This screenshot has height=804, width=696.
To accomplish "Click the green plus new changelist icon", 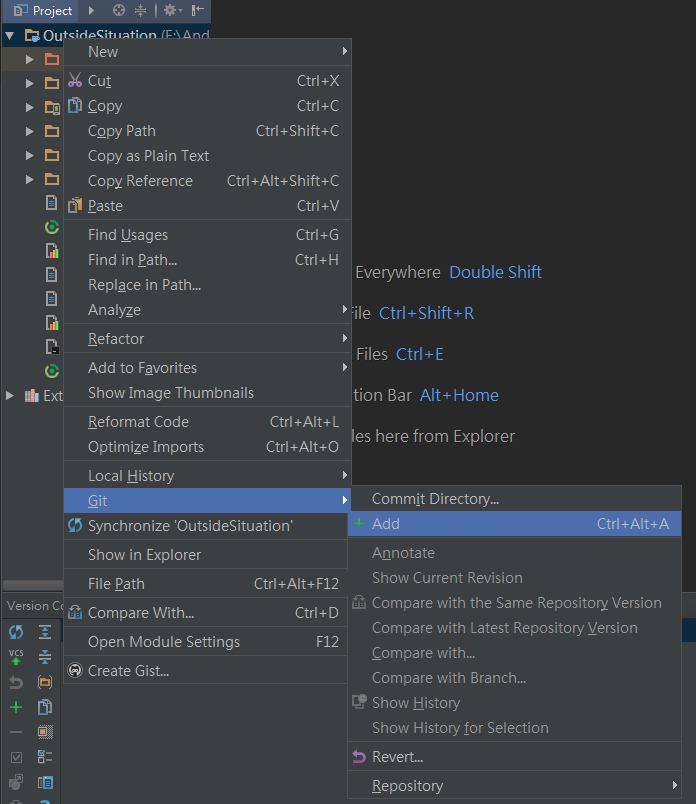I will (16, 707).
